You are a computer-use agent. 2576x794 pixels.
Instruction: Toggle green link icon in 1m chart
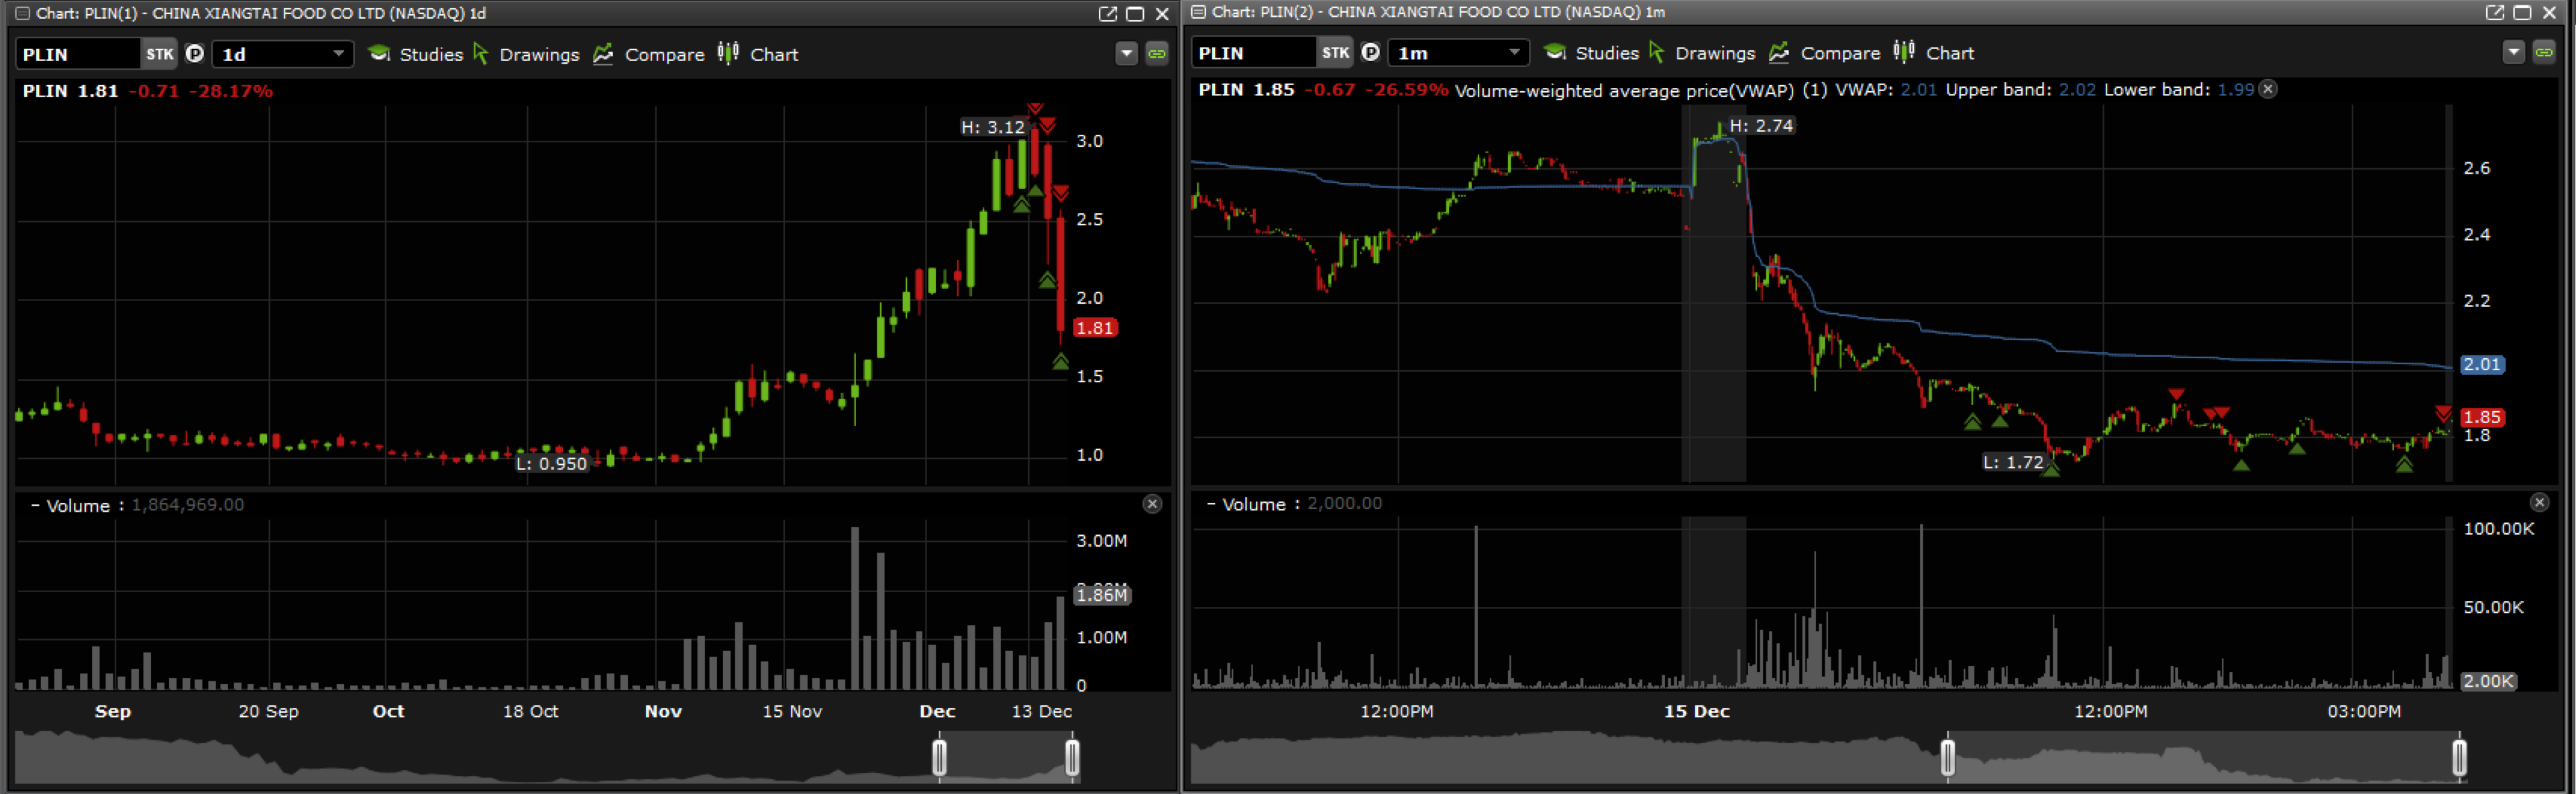tap(2544, 53)
